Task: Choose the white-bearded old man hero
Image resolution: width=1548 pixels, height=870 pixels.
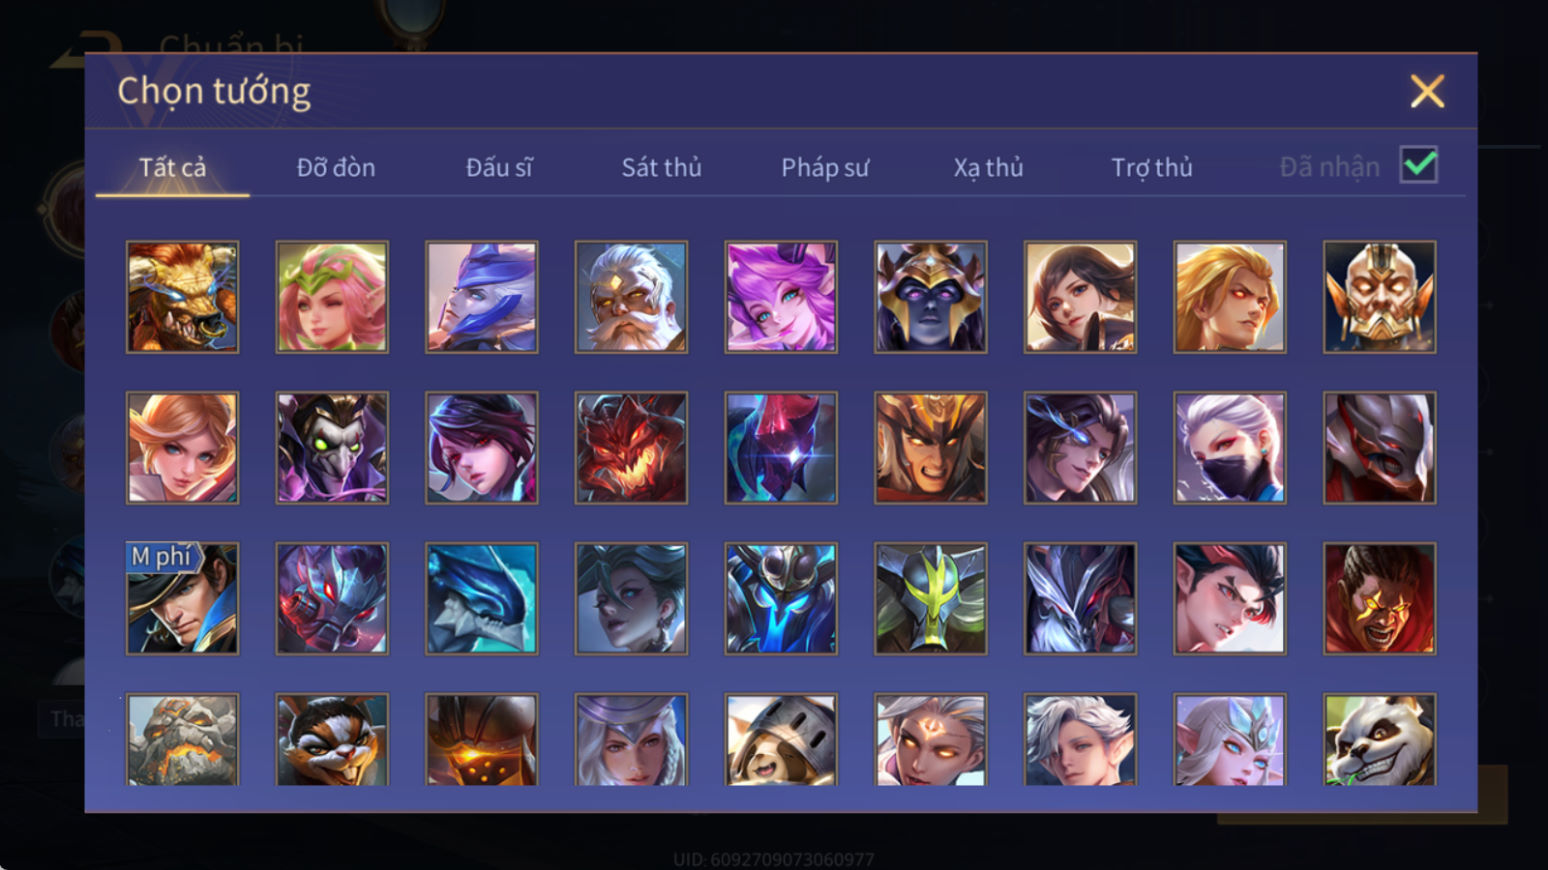Action: tap(631, 297)
